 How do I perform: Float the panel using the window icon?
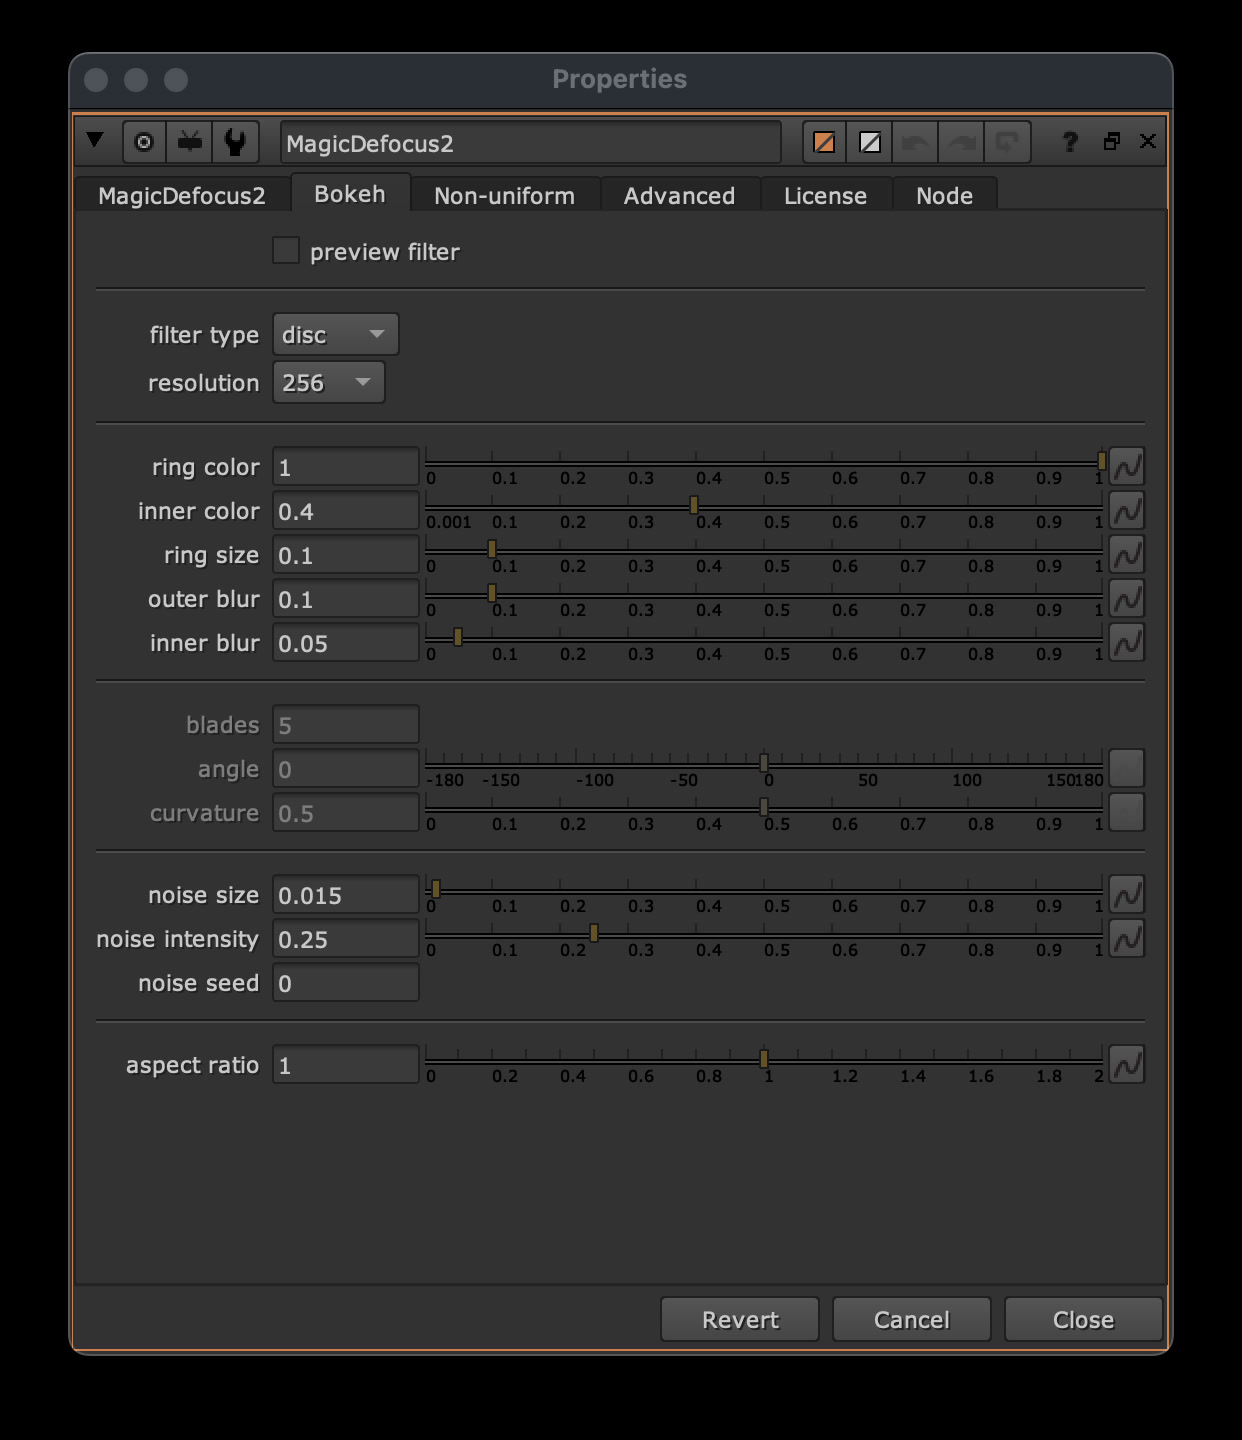coord(1112,142)
